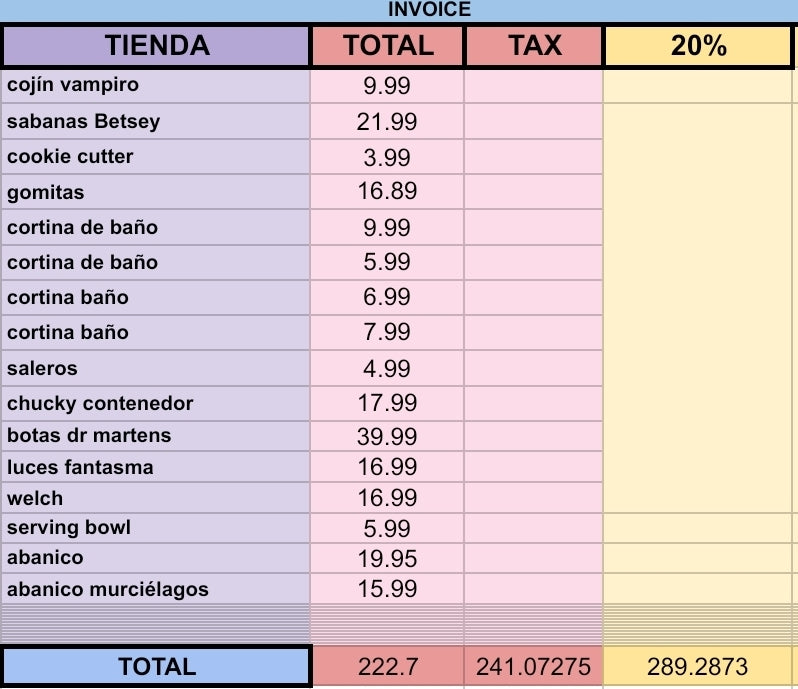Select the luces fantasma cell
Viewport: 798px width, 689px height.
coord(156,467)
